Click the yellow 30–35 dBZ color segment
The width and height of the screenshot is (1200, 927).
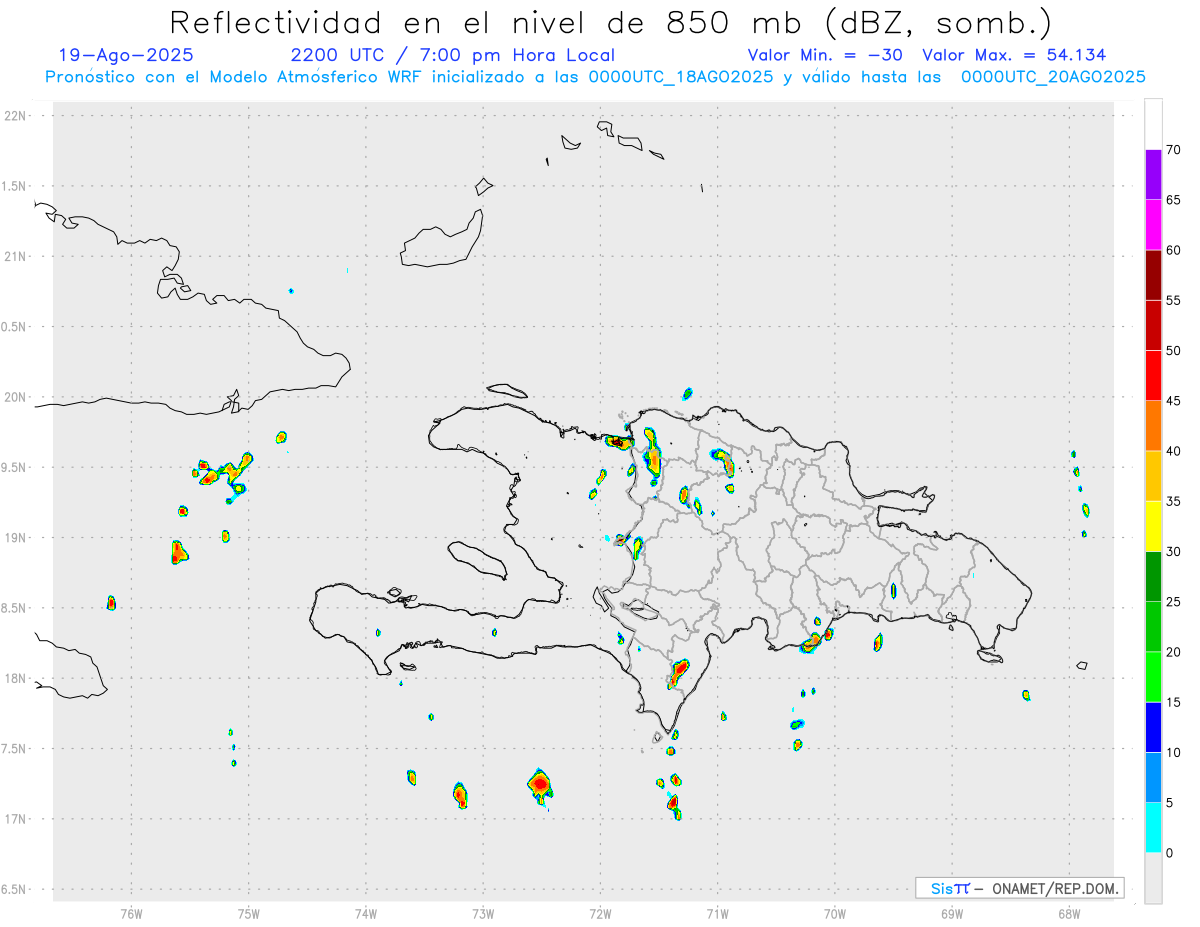(x=1153, y=526)
